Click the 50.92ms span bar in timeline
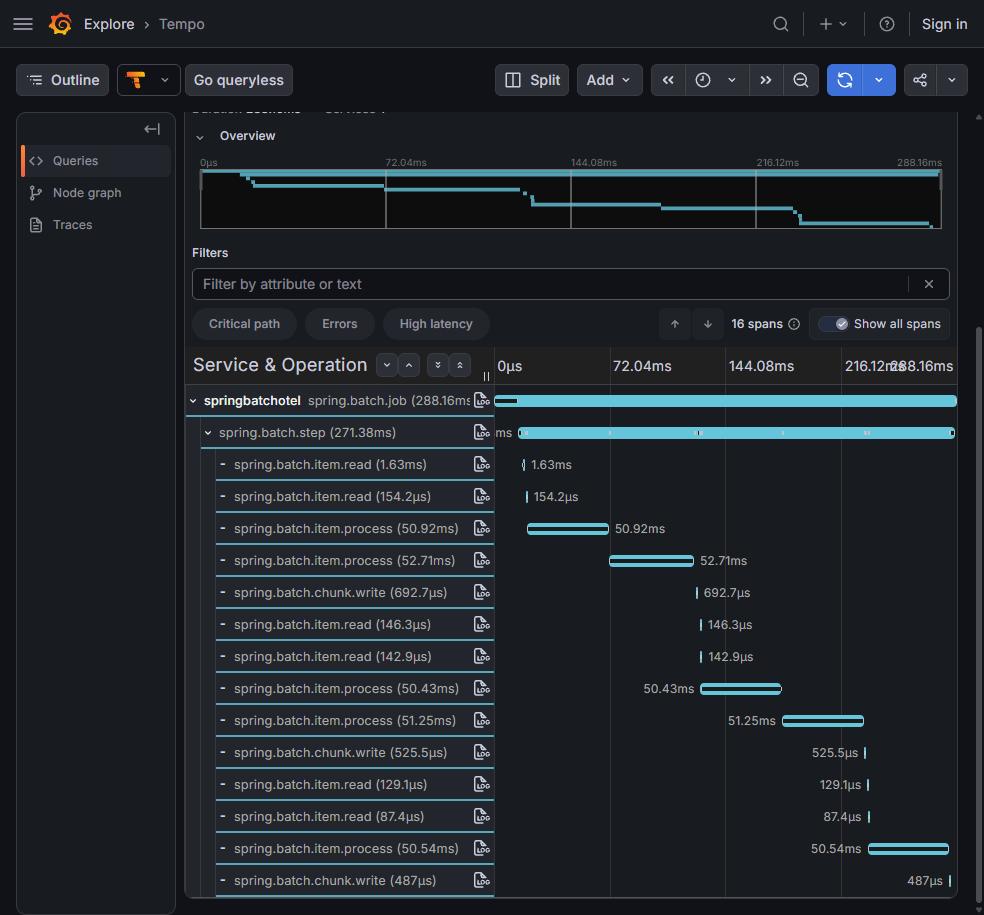This screenshot has height=915, width=984. tap(567, 529)
